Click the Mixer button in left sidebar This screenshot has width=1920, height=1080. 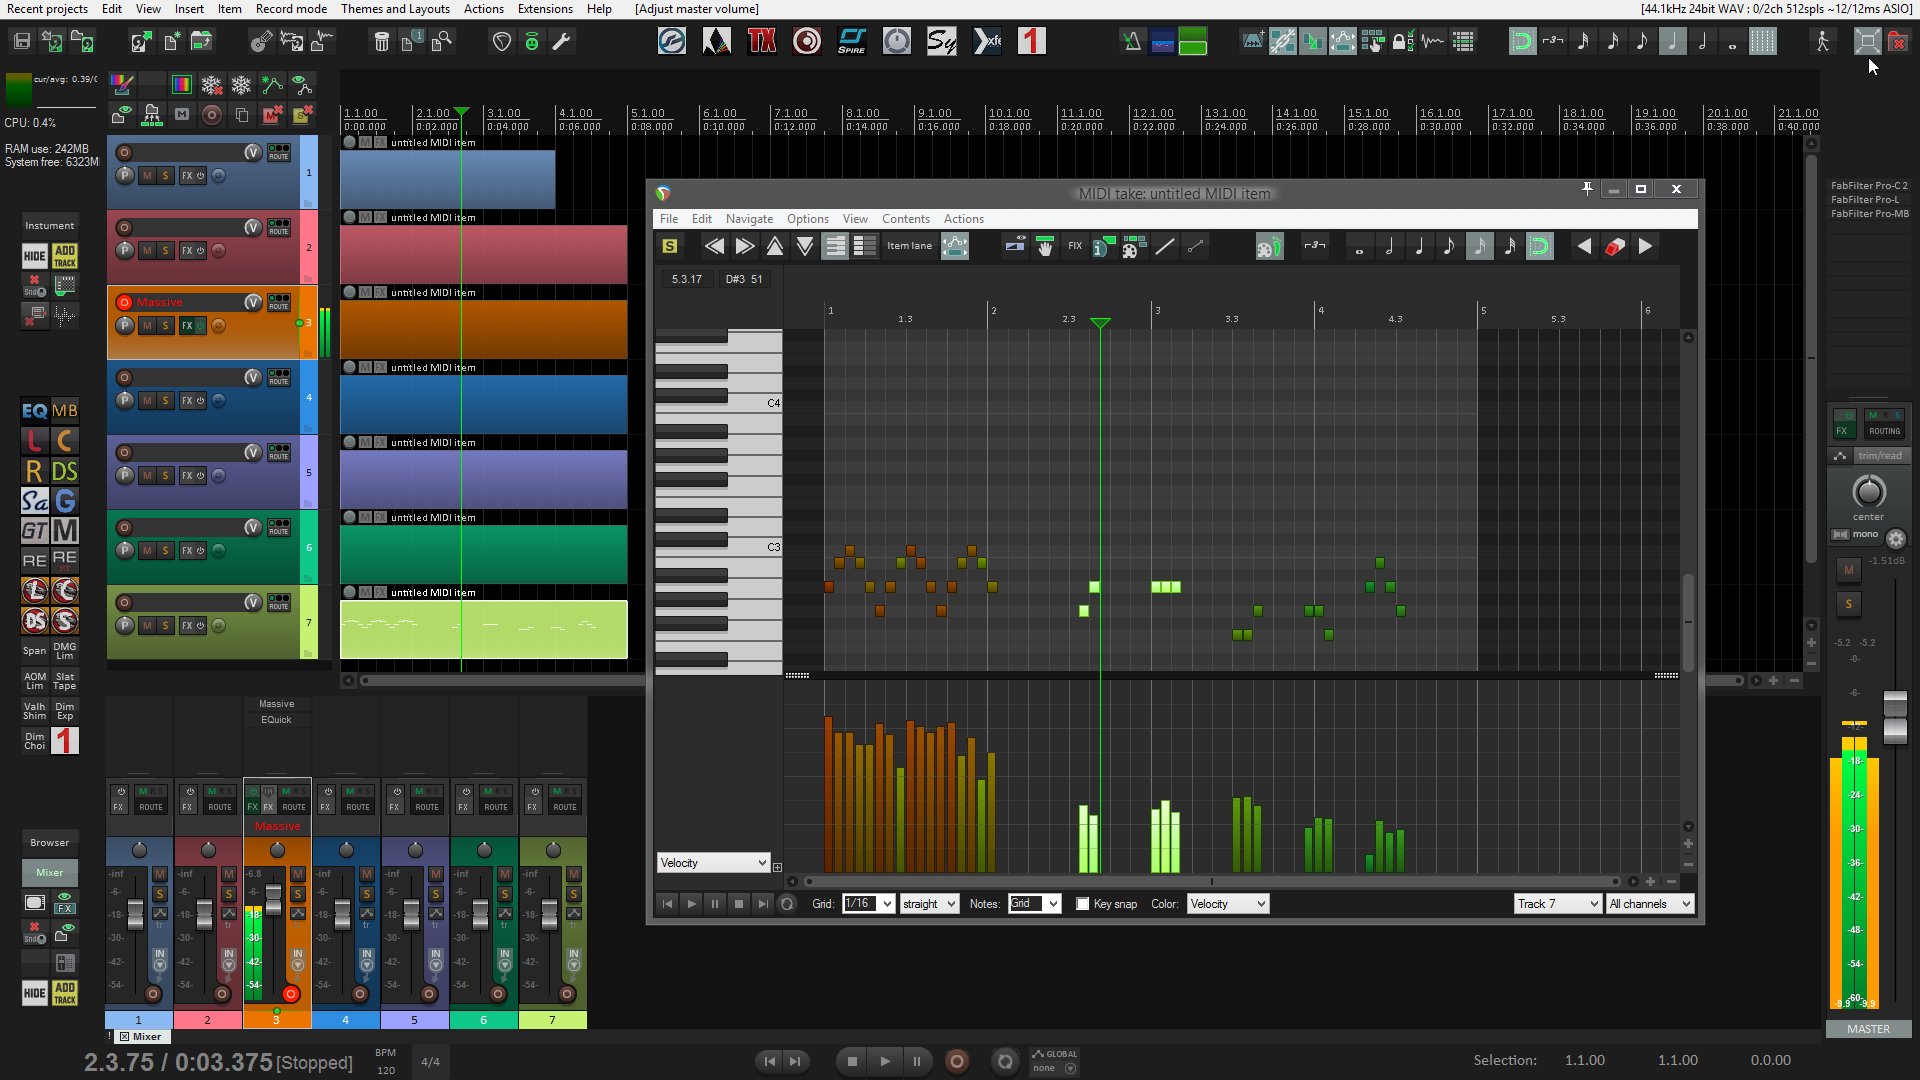coord(49,872)
